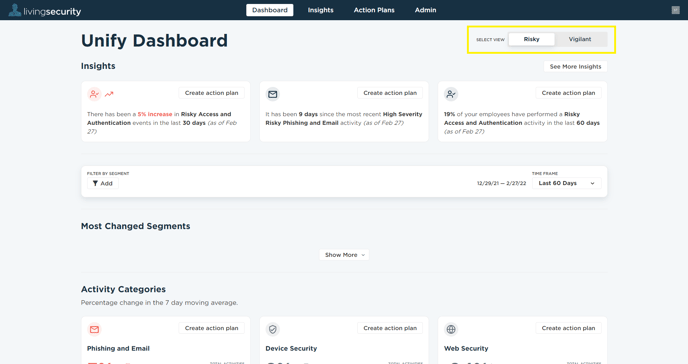Image resolution: width=688 pixels, height=364 pixels.
Task: Click the time frame dropdown chevron
Action: pyautogui.click(x=592, y=183)
